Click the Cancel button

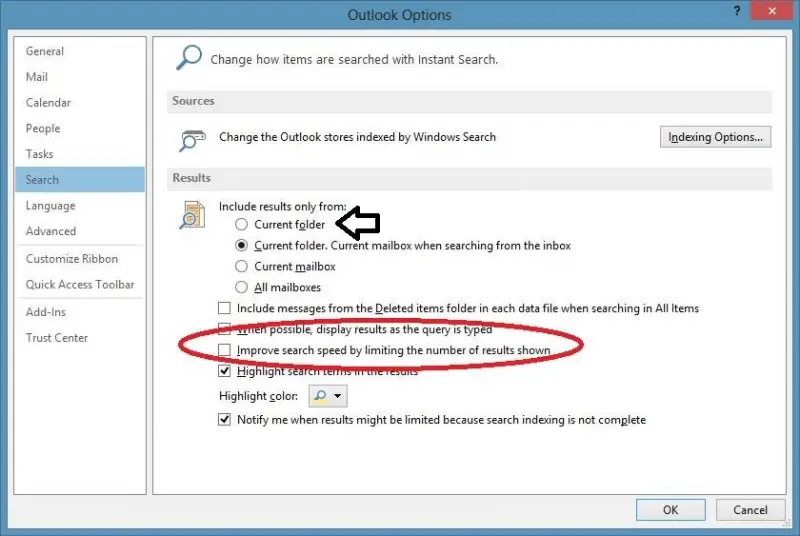point(750,510)
